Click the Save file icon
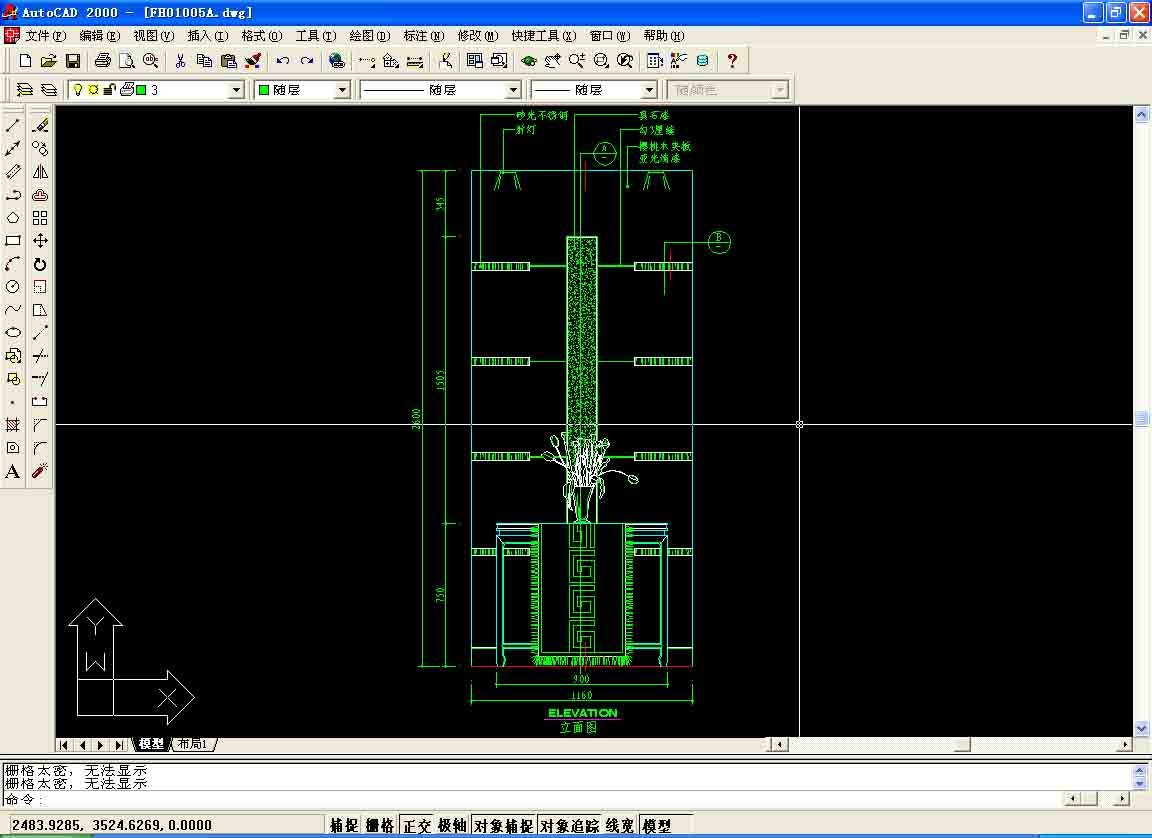Screen dimensions: 1152x838 tap(73, 61)
